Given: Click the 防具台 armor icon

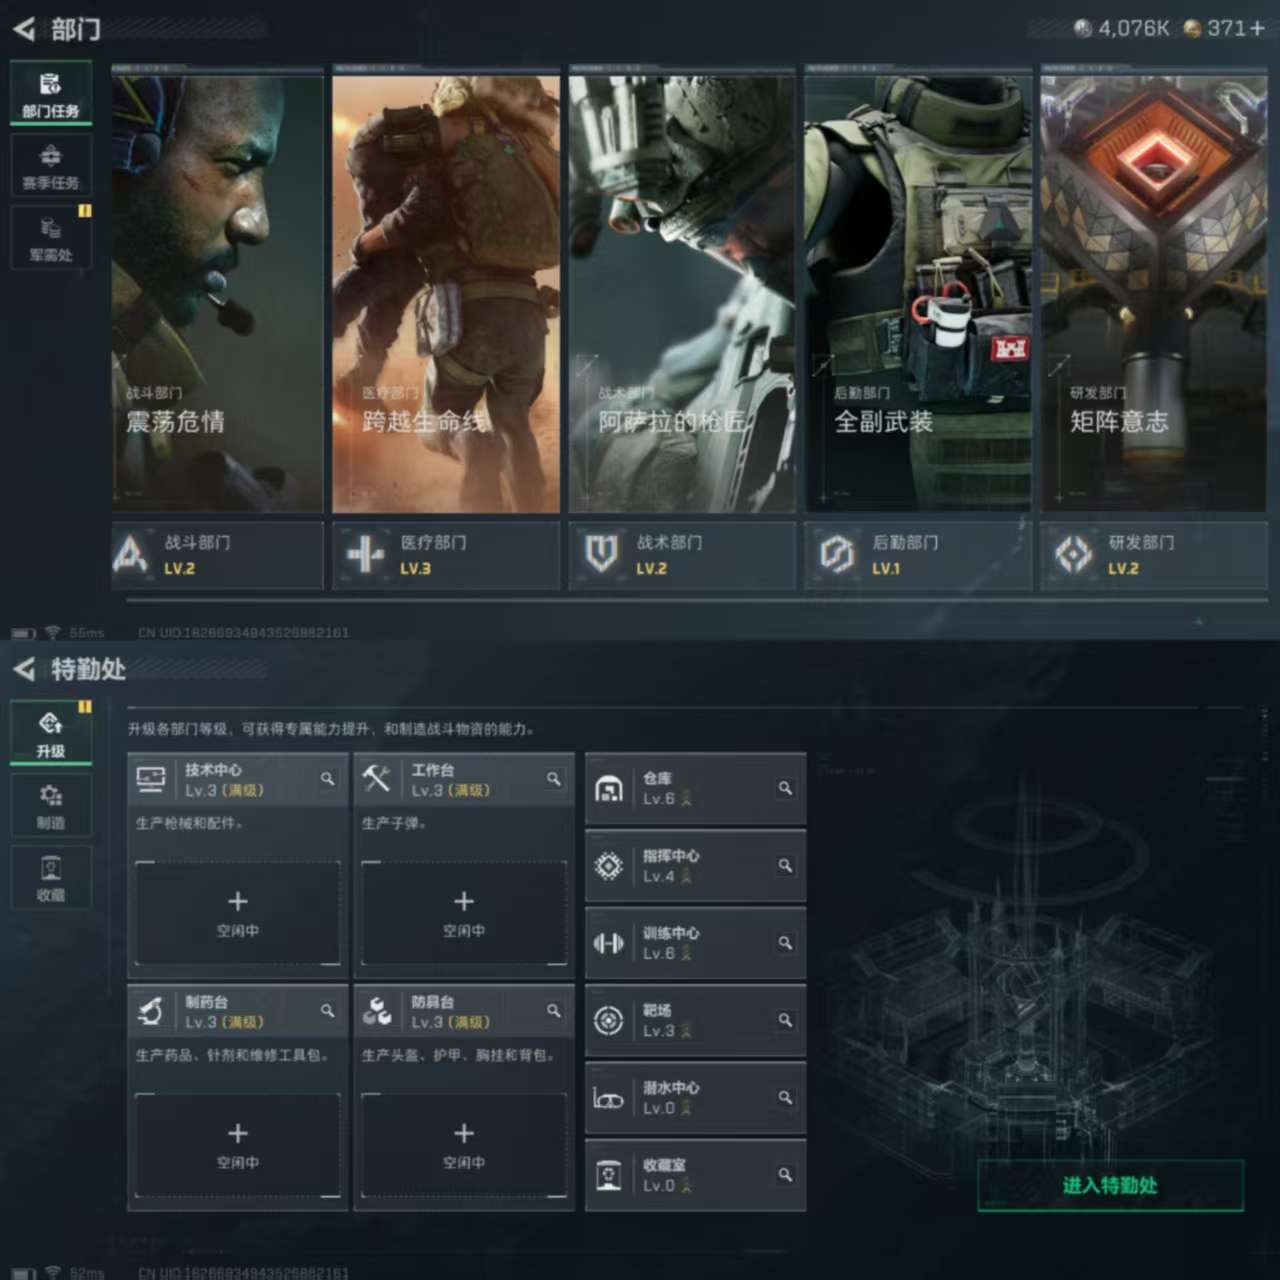Looking at the screenshot, I should [x=377, y=1012].
